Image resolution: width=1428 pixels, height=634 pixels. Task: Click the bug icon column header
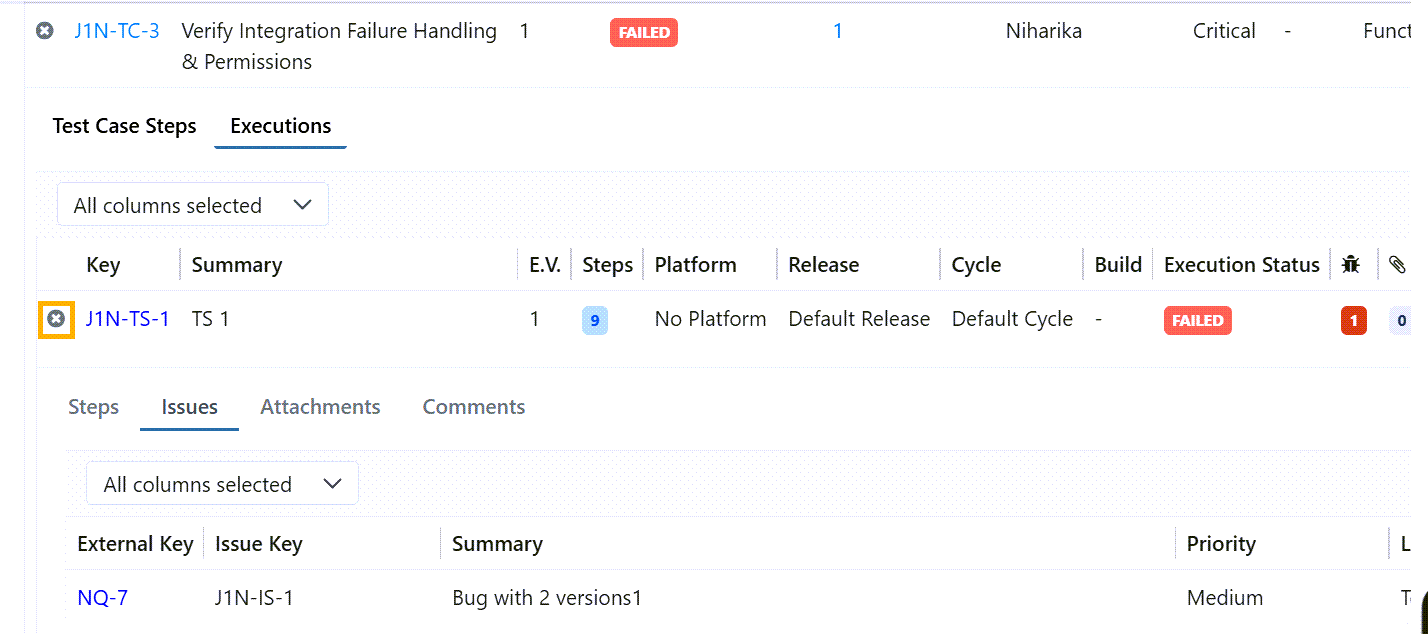pos(1351,265)
